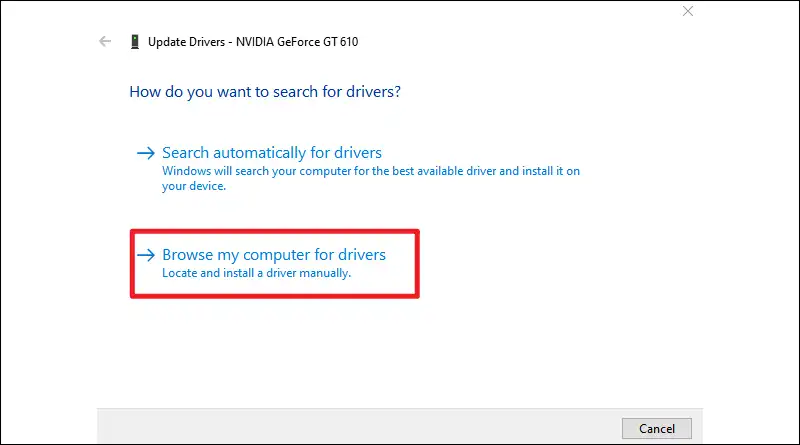This screenshot has width=800, height=445.
Task: Click 'Locate and install a driver manually.' text
Action: pyautogui.click(x=257, y=273)
